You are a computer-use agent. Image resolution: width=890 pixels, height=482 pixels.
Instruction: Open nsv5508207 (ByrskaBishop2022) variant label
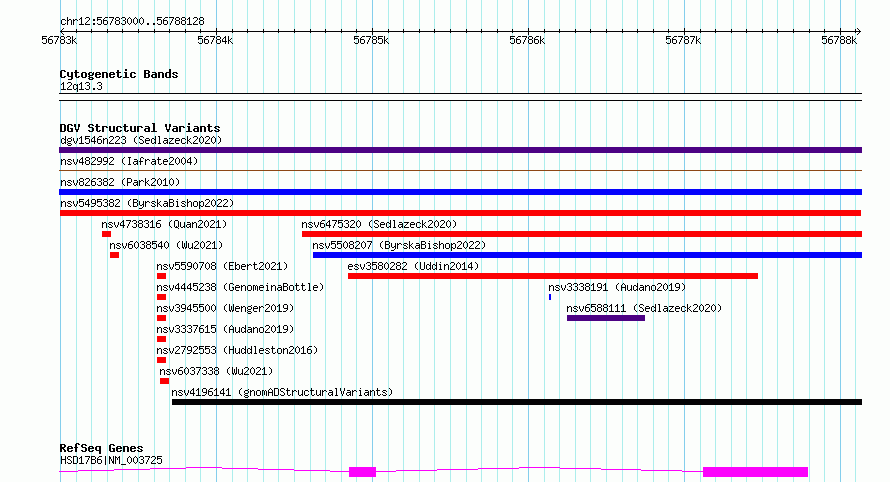(399, 245)
